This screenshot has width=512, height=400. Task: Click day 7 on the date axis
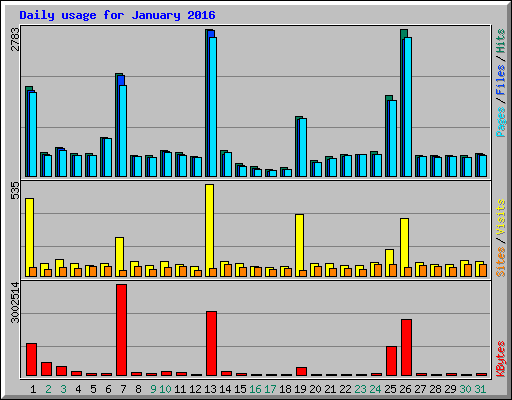point(123,389)
